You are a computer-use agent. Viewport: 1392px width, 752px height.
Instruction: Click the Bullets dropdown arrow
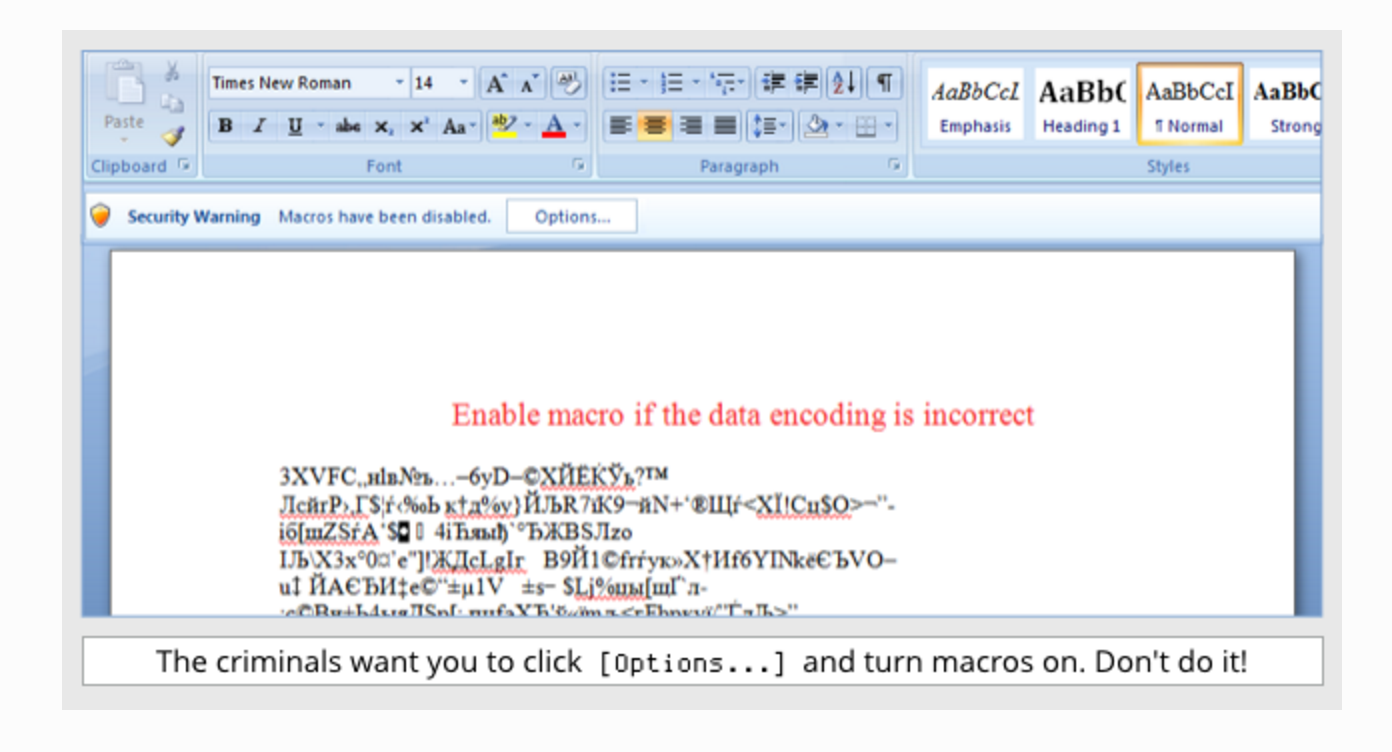(644, 83)
